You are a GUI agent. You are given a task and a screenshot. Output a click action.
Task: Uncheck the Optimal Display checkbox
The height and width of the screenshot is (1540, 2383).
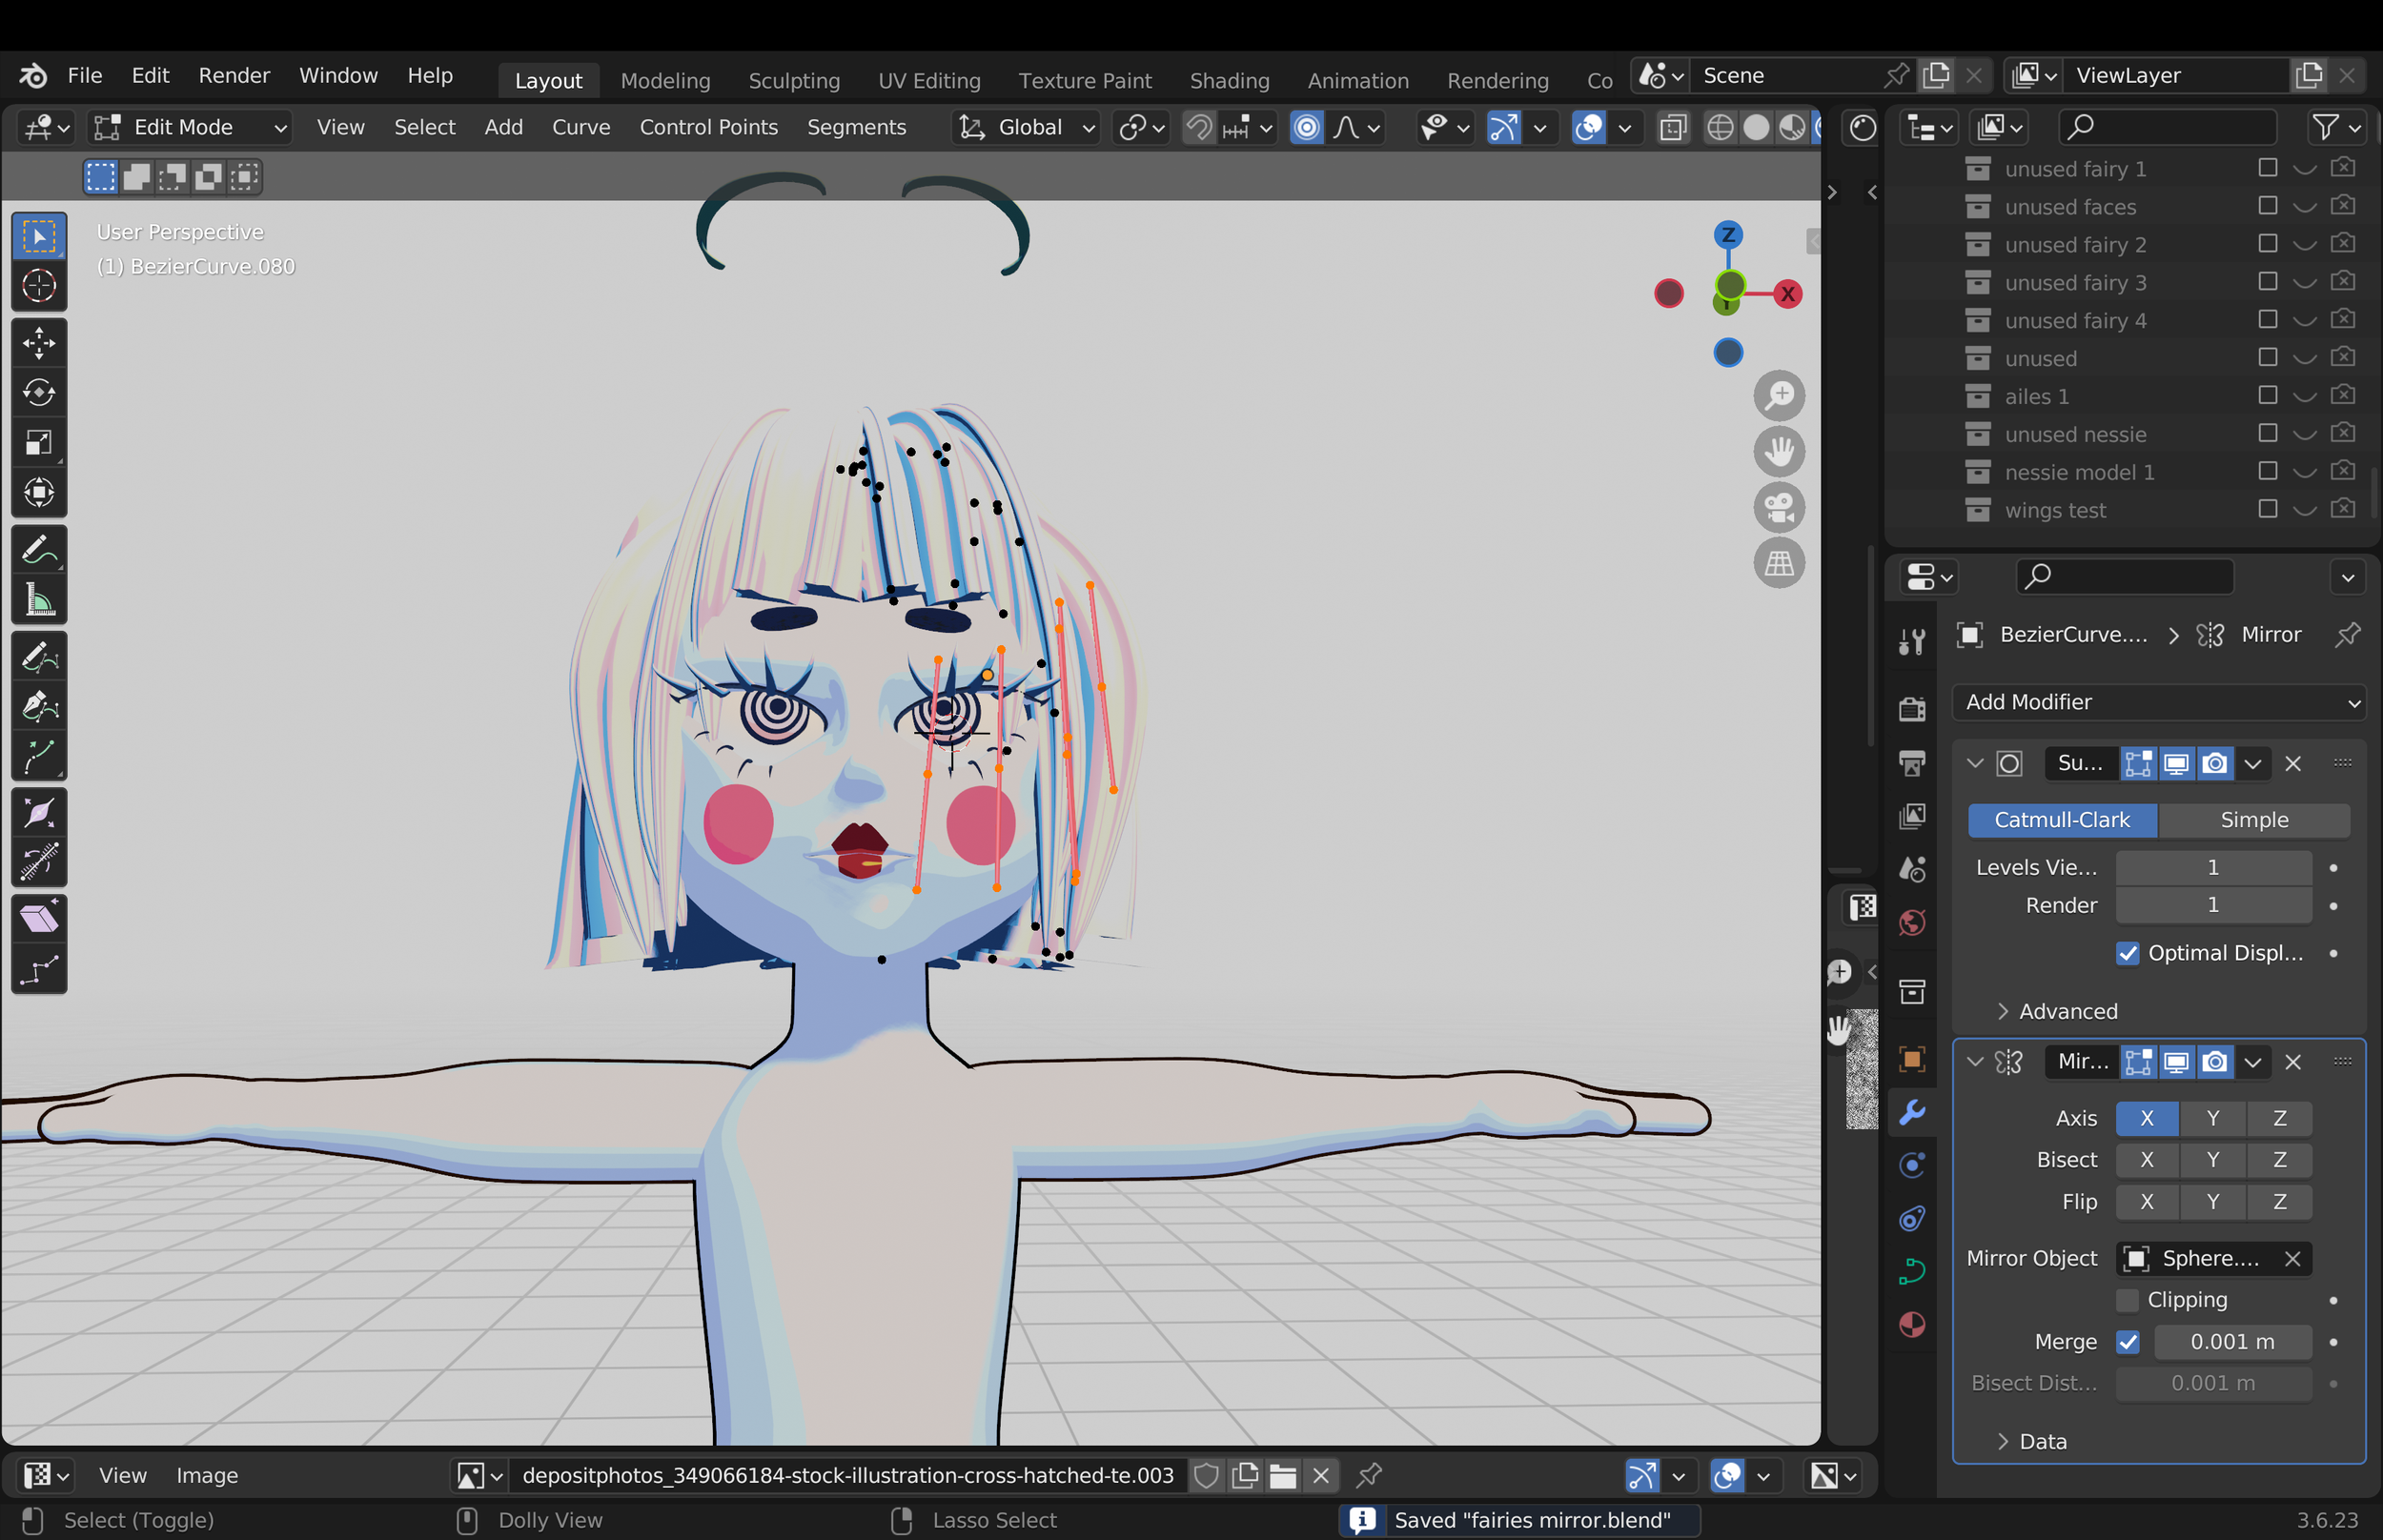pos(2127,953)
